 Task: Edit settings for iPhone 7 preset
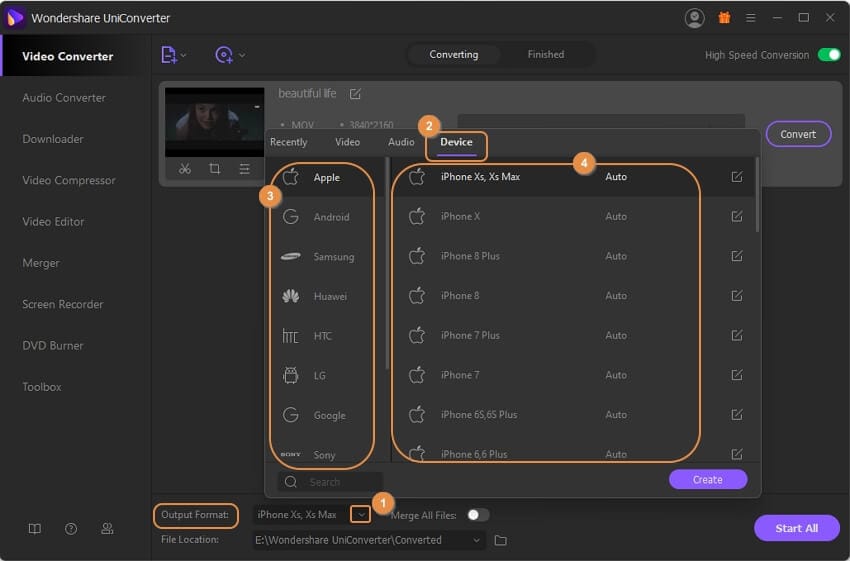[737, 375]
